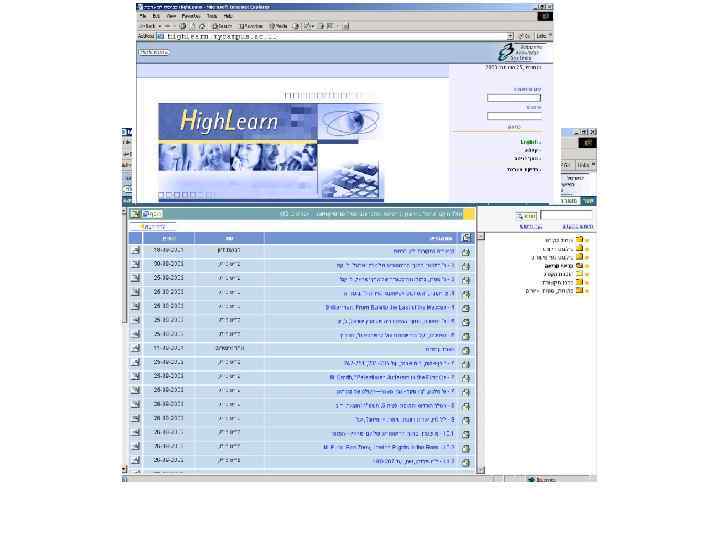Open the Edit menu in the top browser window
Image resolution: width=720 pixels, height=540 pixels.
click(x=156, y=16)
